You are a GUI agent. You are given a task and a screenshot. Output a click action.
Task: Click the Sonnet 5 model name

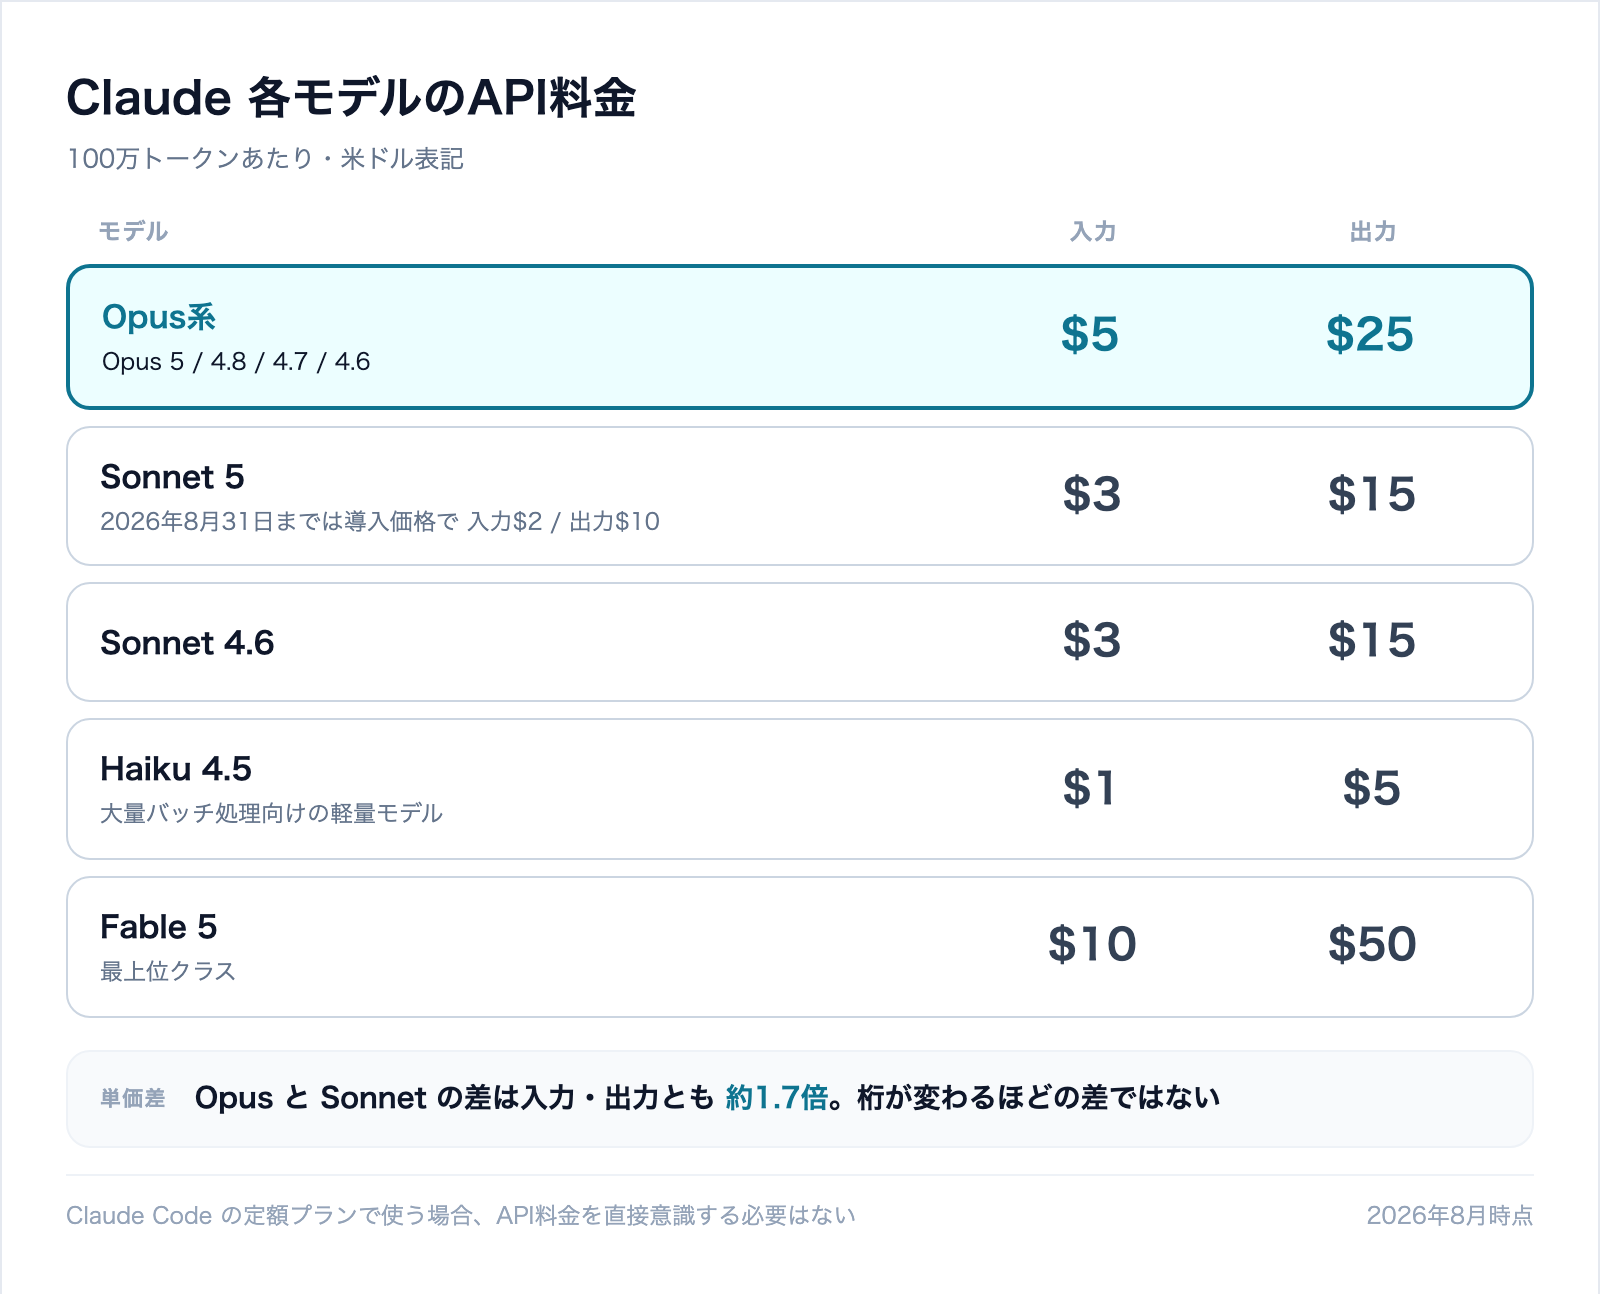(172, 477)
